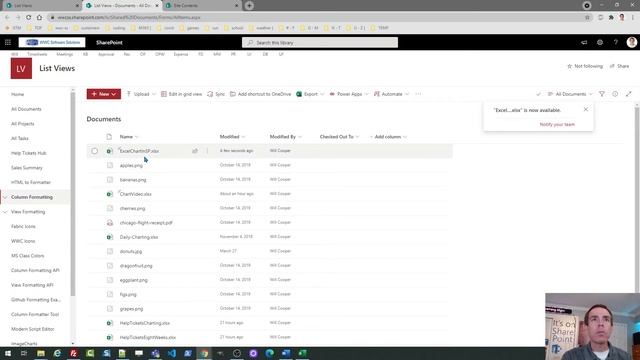Click the notifications megaphone icon in header
This screenshot has height=360, width=640.
(x=584, y=42)
